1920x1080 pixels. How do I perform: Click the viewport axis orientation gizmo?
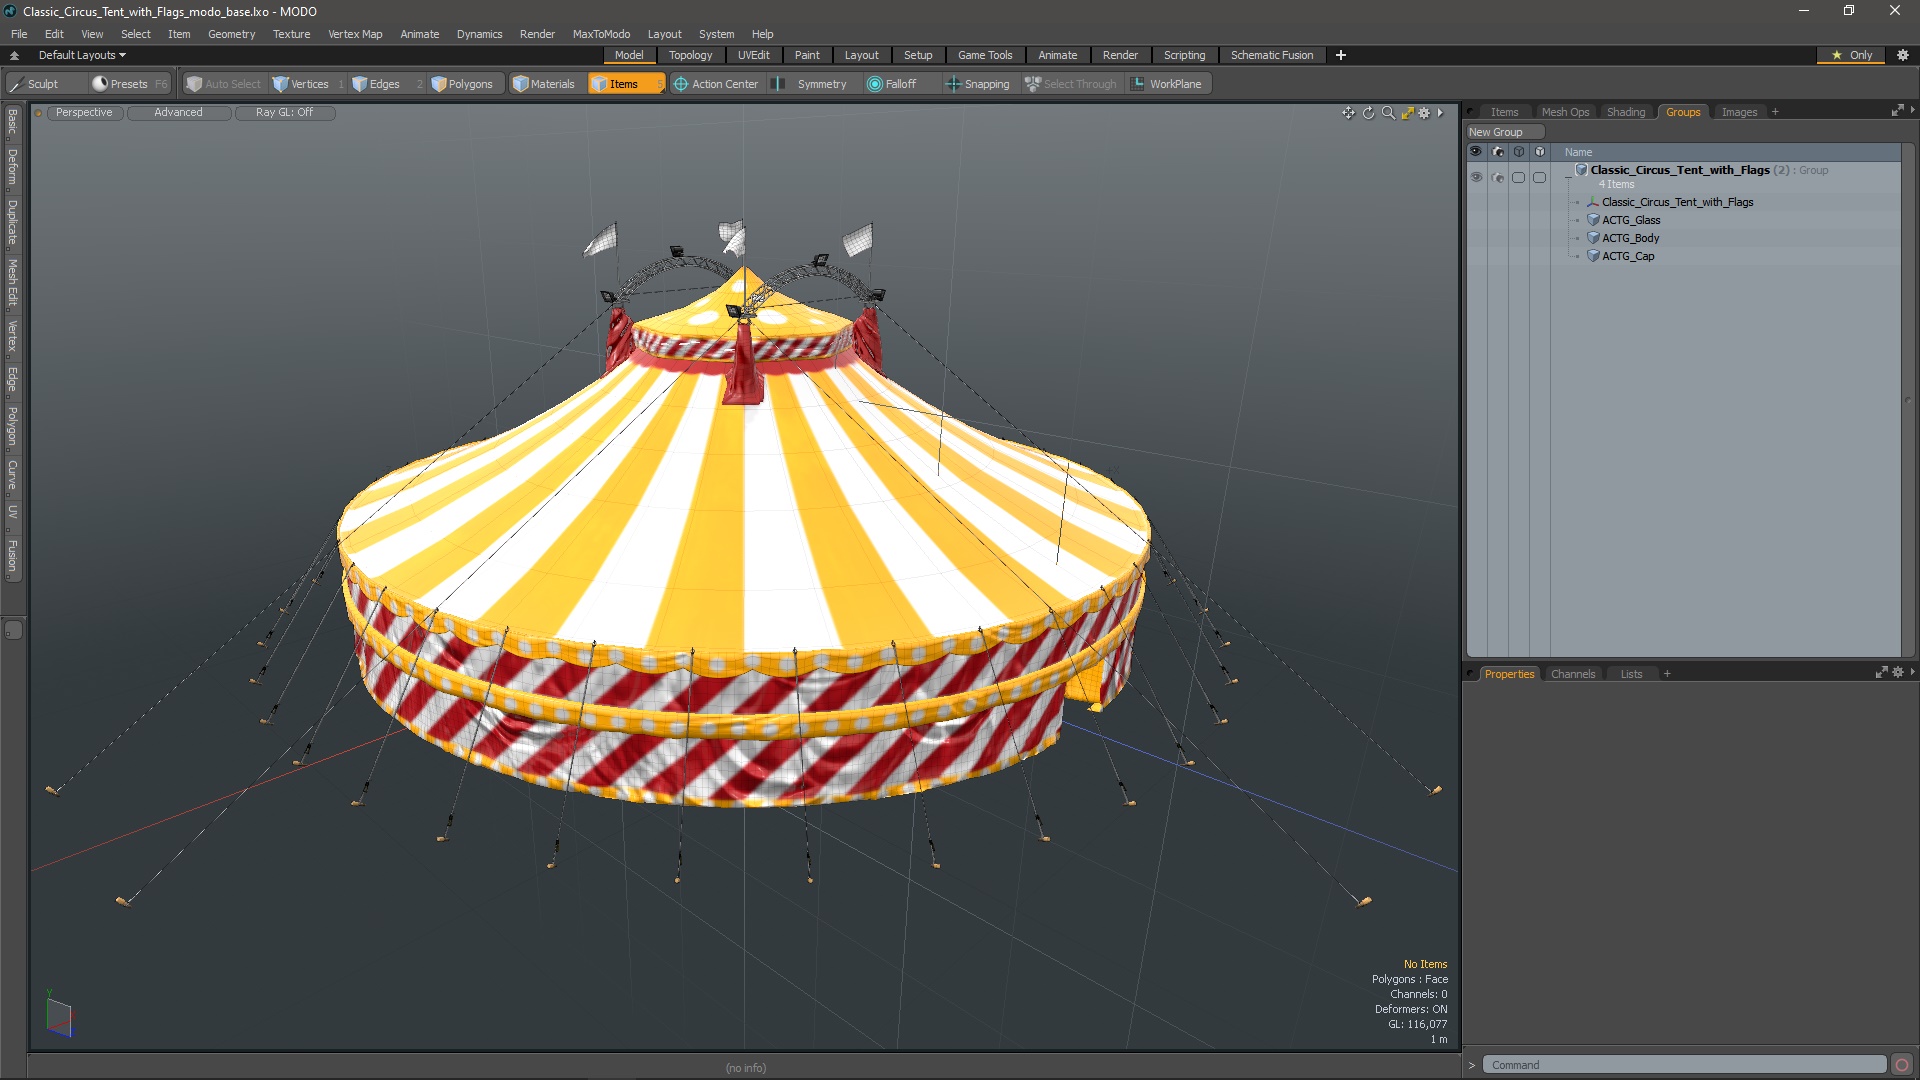(59, 1016)
